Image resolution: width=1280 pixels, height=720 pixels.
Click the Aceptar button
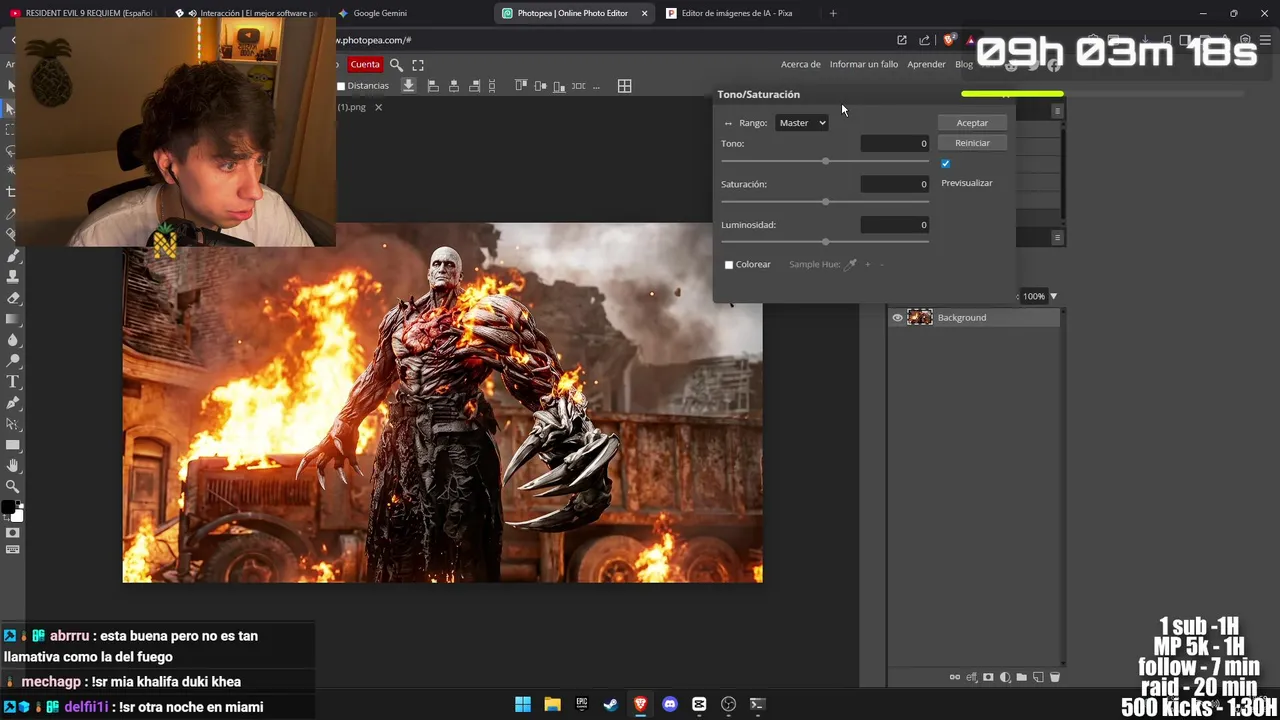[972, 123]
